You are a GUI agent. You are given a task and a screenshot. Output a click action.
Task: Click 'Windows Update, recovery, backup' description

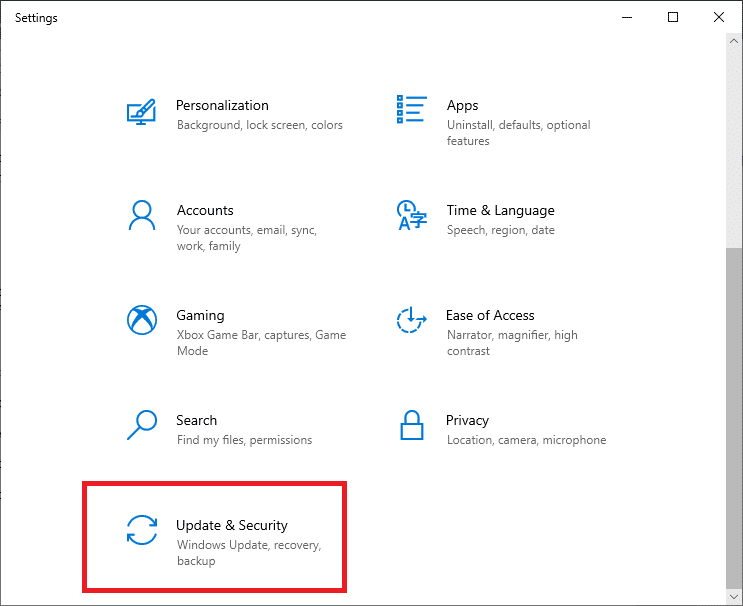tap(249, 552)
